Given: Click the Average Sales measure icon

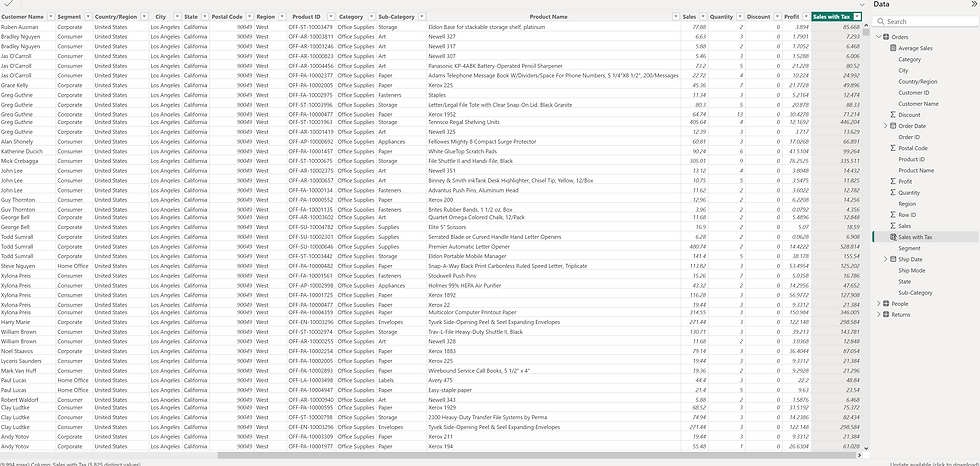Looking at the screenshot, I should (x=893, y=48).
